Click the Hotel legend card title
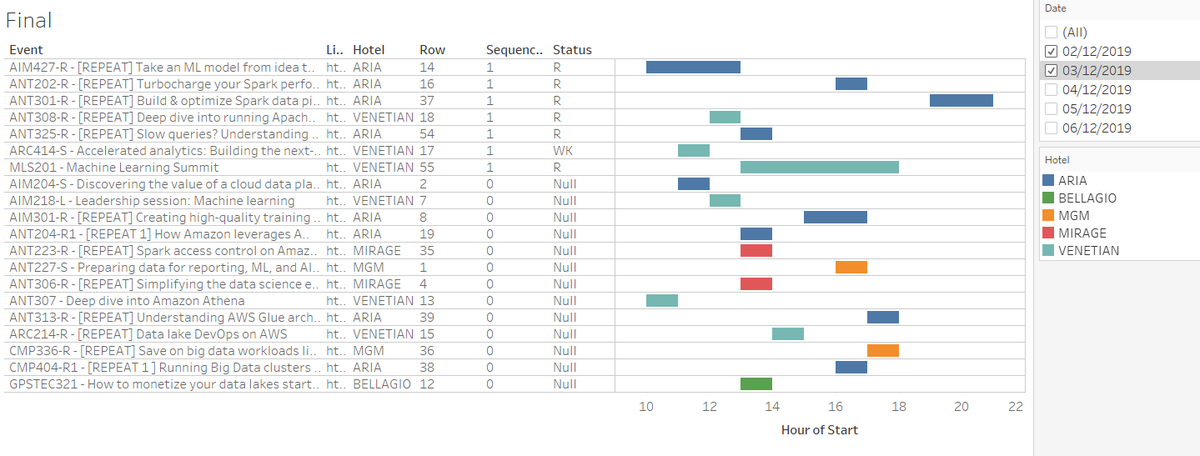1200x456 pixels. pos(1057,159)
